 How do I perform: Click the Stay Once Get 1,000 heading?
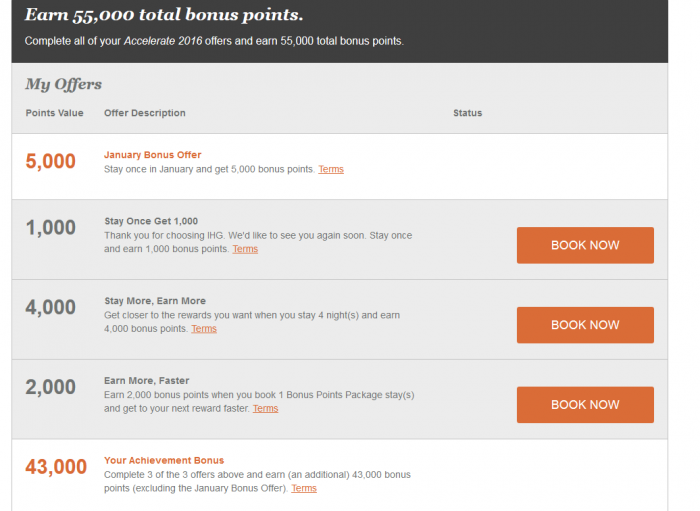[x=151, y=221]
